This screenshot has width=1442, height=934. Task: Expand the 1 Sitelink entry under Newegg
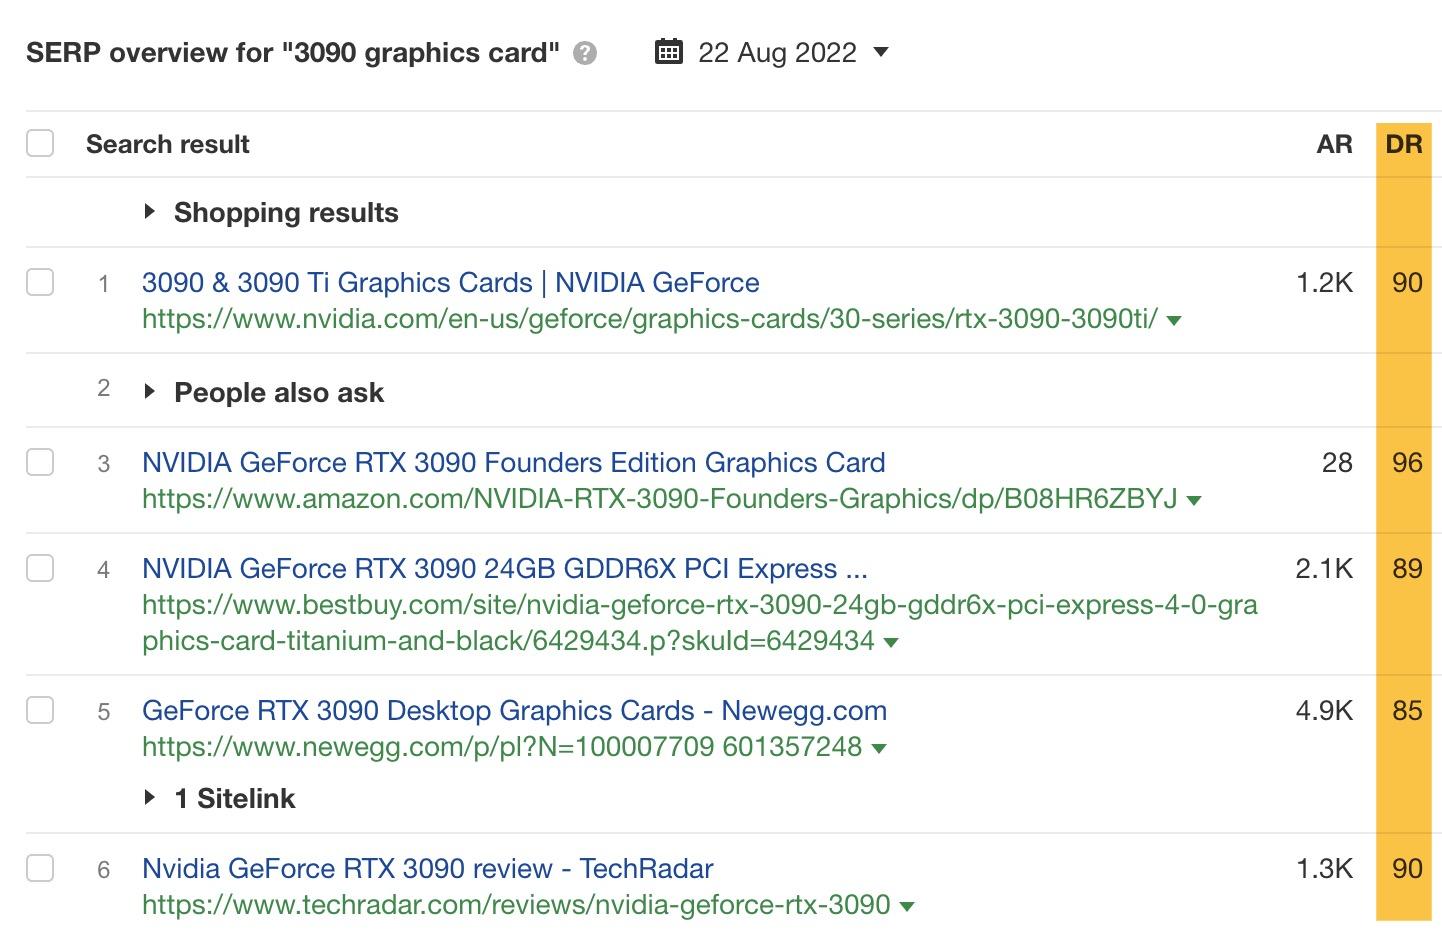pyautogui.click(x=152, y=797)
